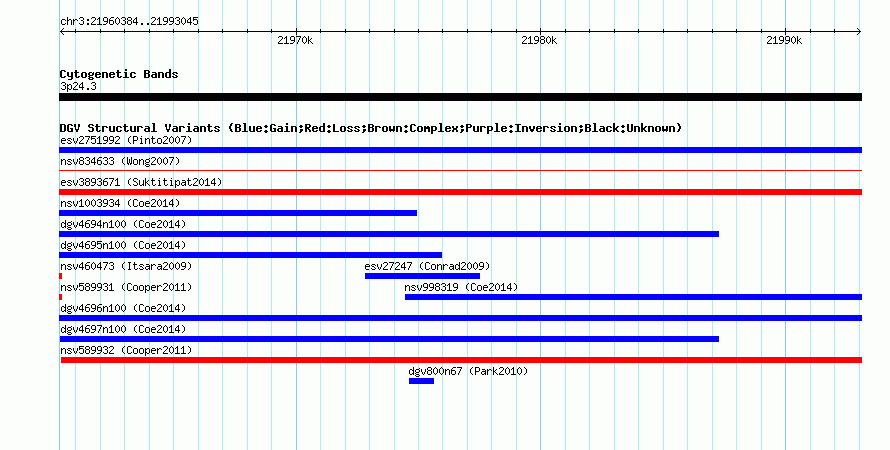The height and width of the screenshot is (450, 890).
Task: Select the blue esv2751992 gain bar
Action: [x=460, y=150]
